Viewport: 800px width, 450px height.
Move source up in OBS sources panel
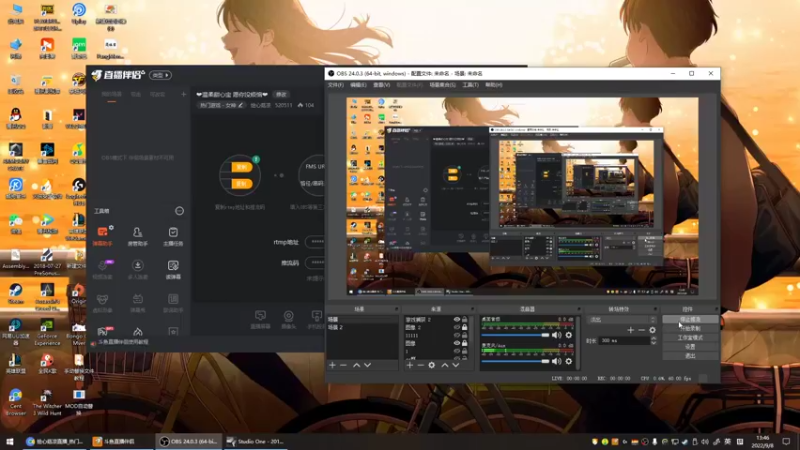pos(444,365)
